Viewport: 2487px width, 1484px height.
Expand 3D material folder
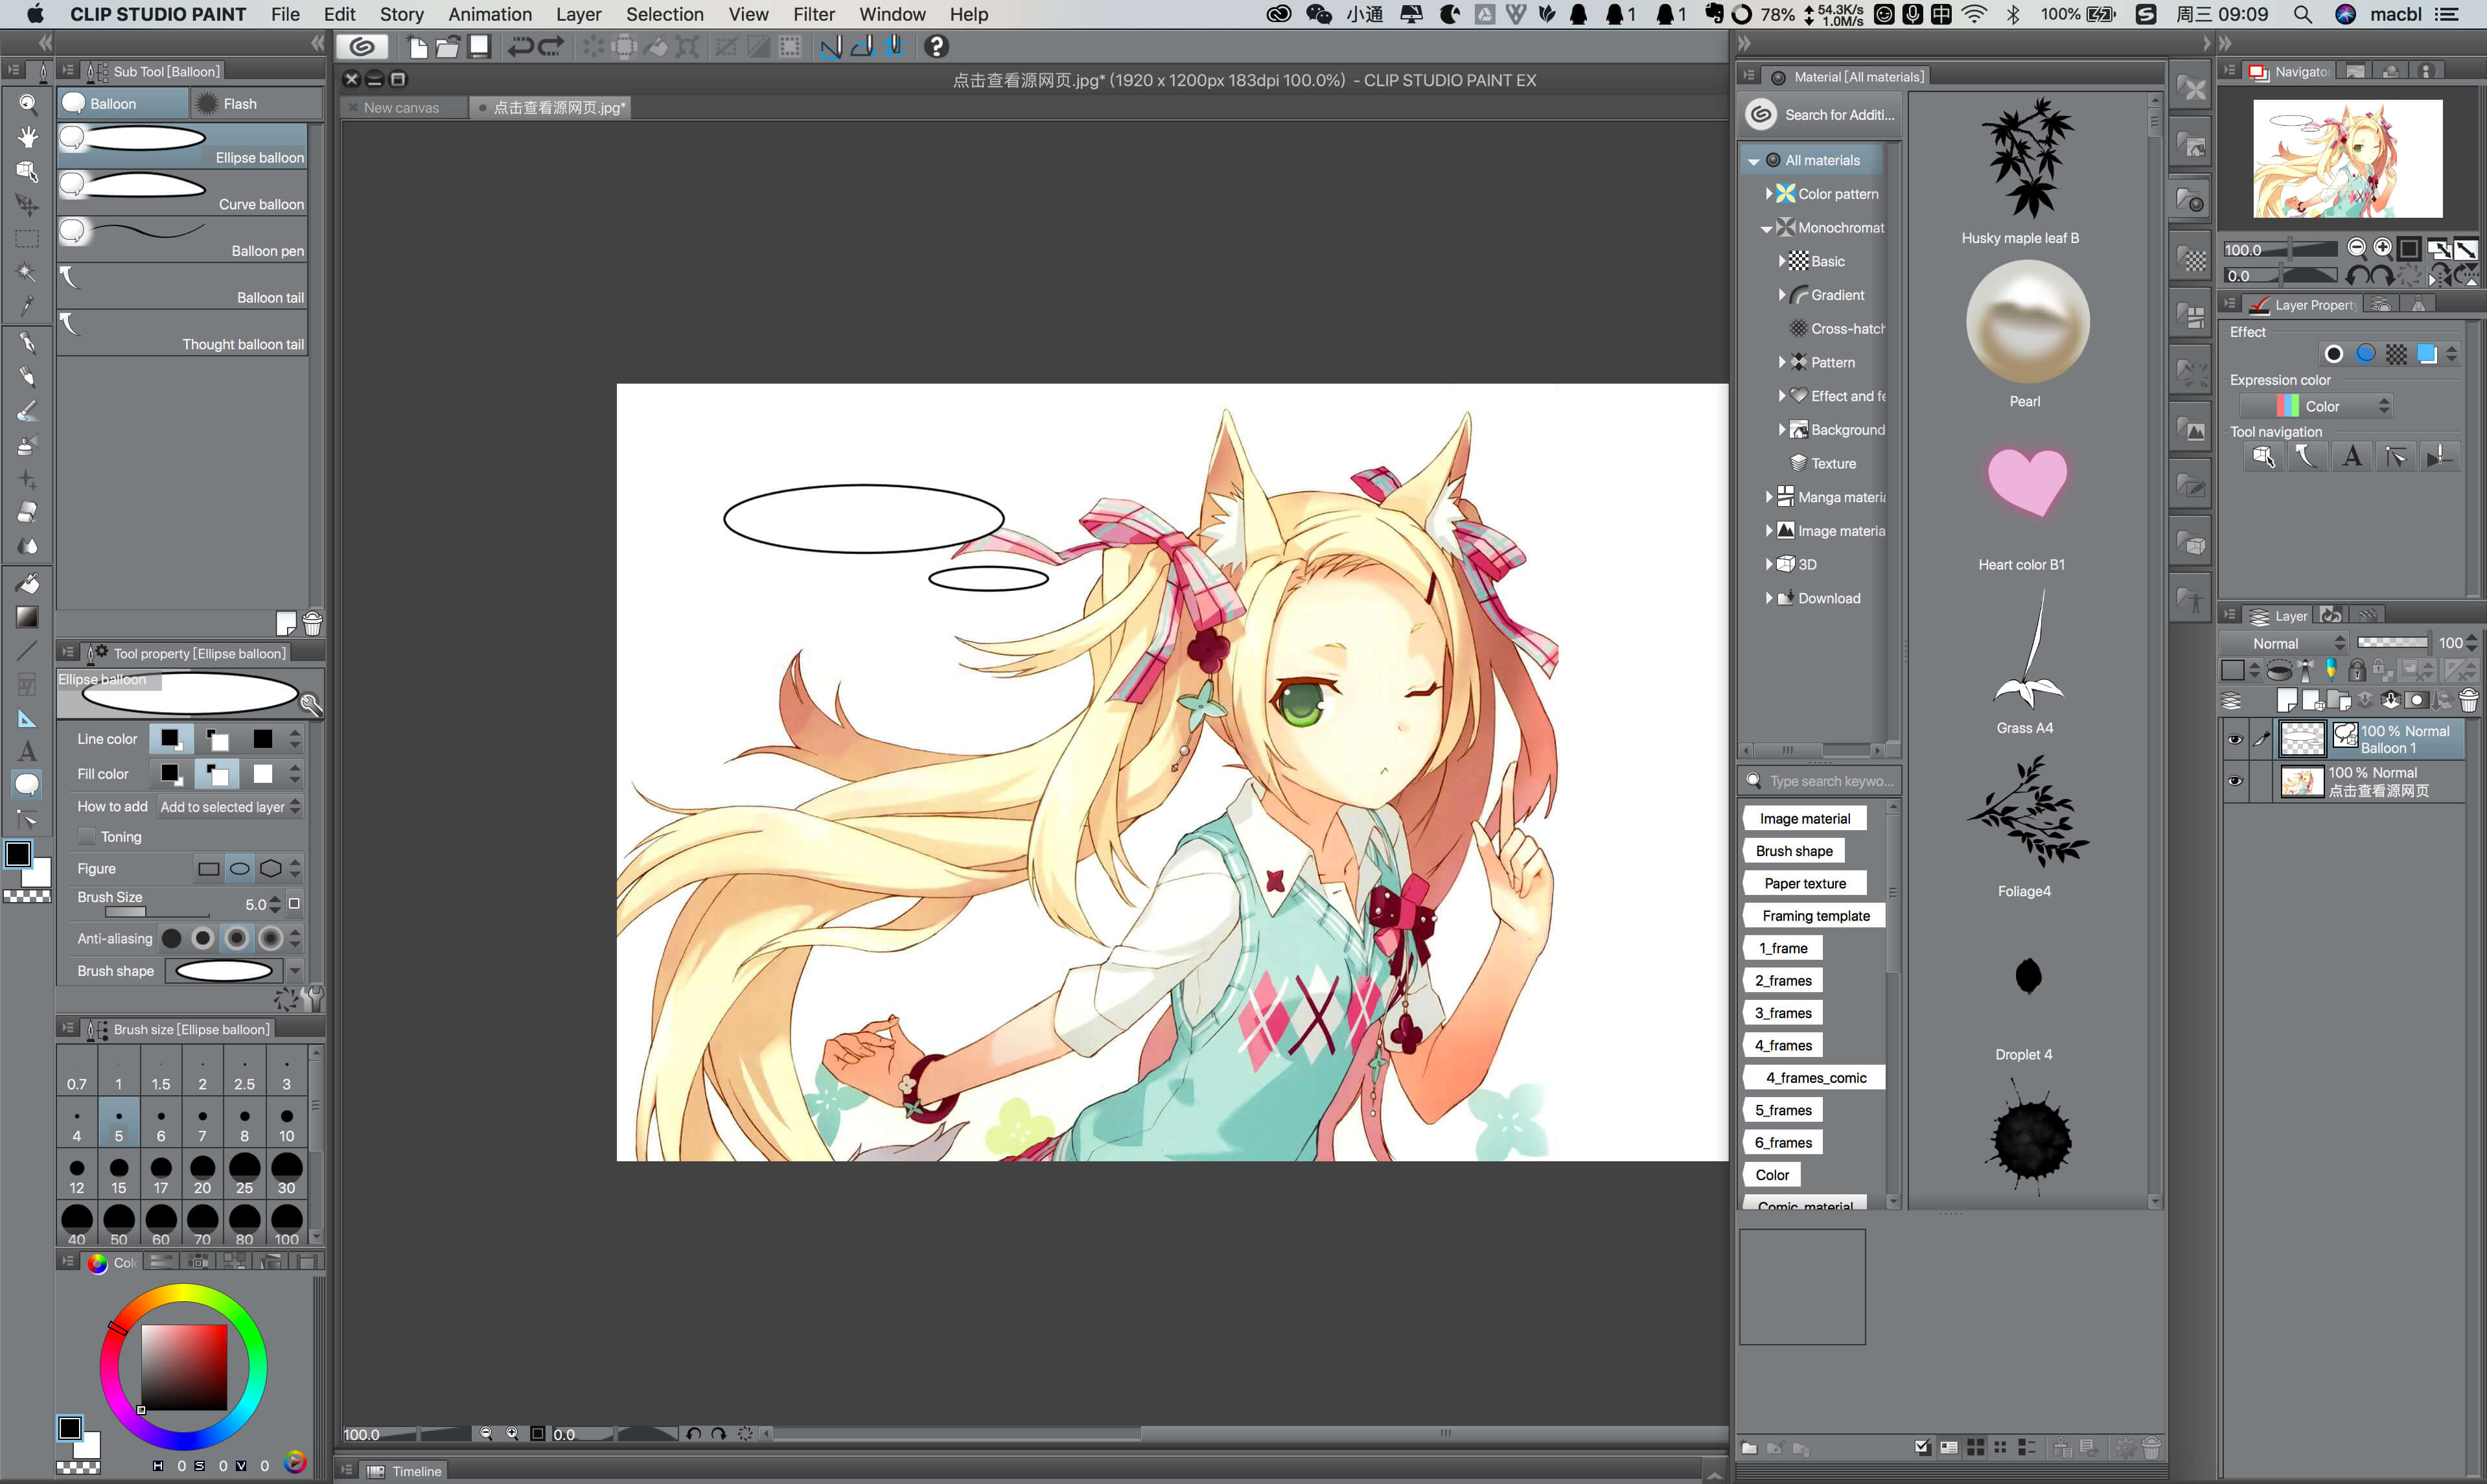[x=1769, y=564]
